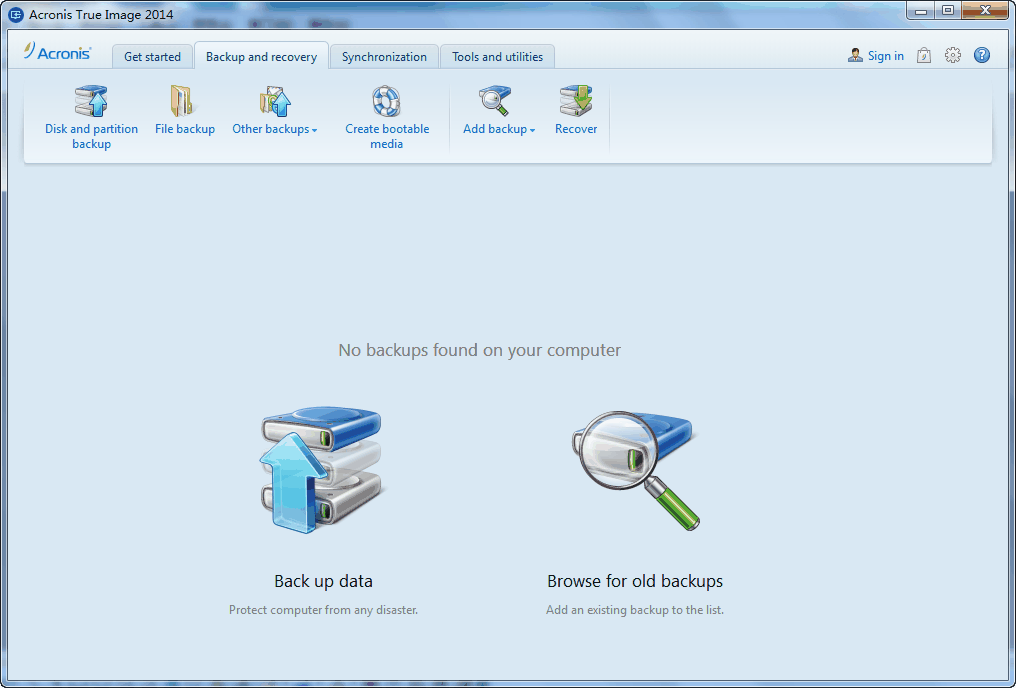Open the File backup tool
Image resolution: width=1016 pixels, height=688 pixels.
tap(184, 101)
